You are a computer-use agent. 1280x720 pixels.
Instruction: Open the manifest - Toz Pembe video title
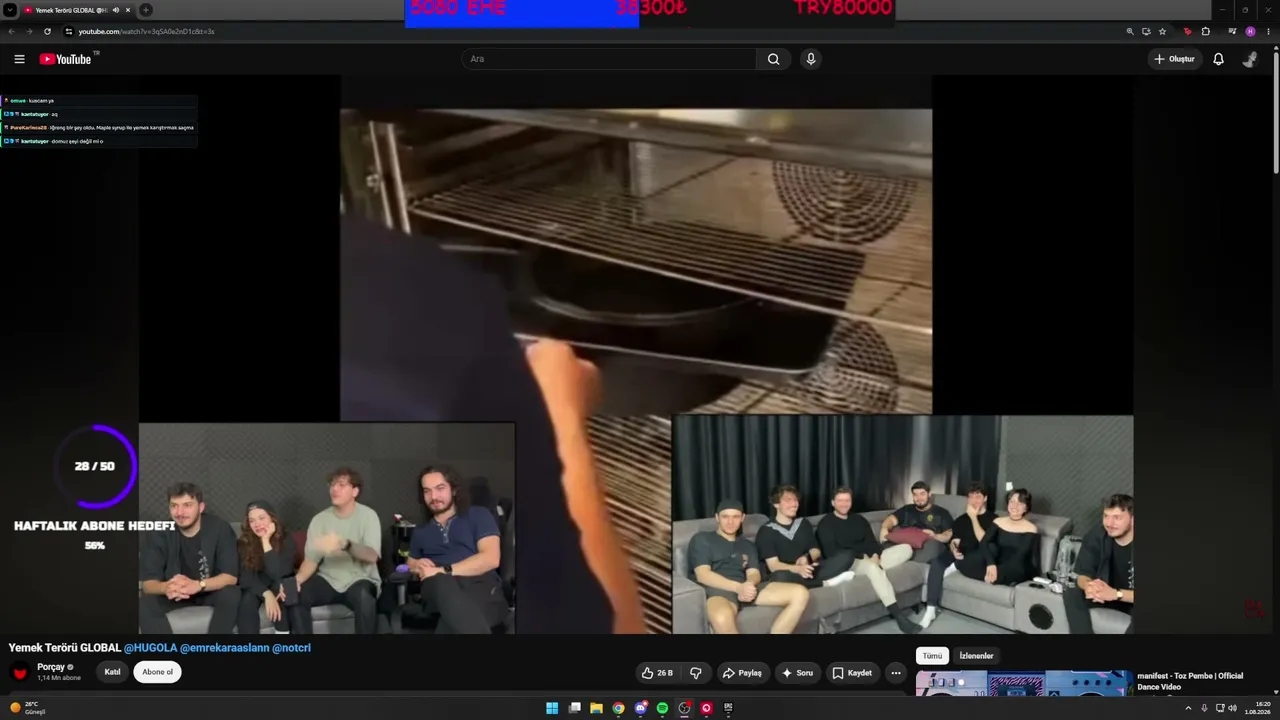point(1190,681)
